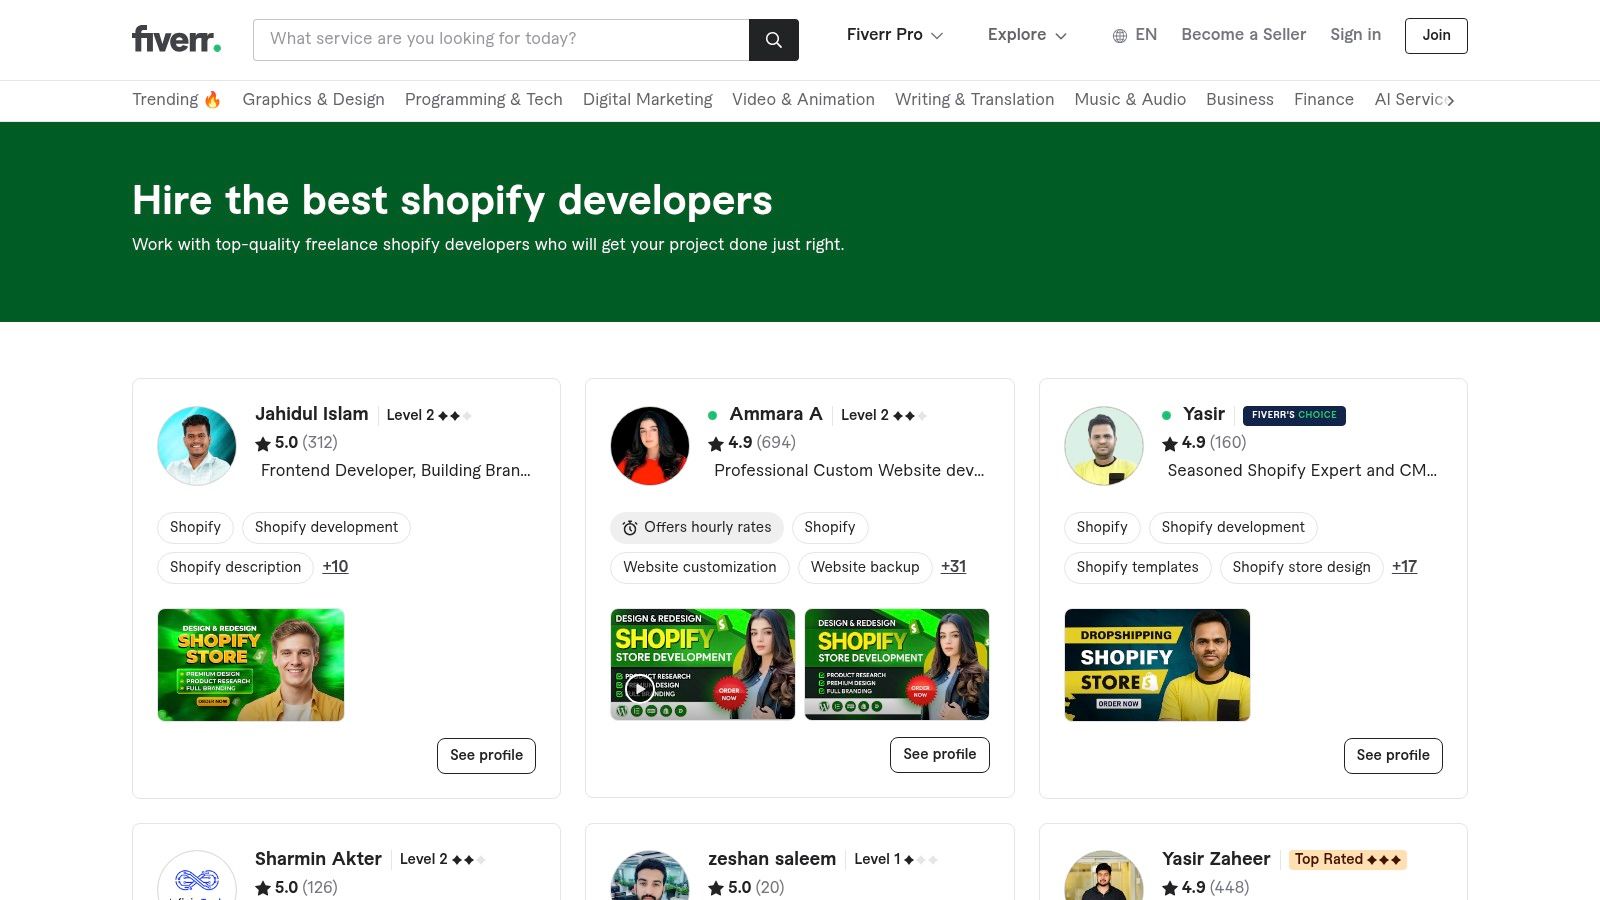Click Yasir's profile avatar
Screen dimensions: 1600x900
(x=1103, y=446)
